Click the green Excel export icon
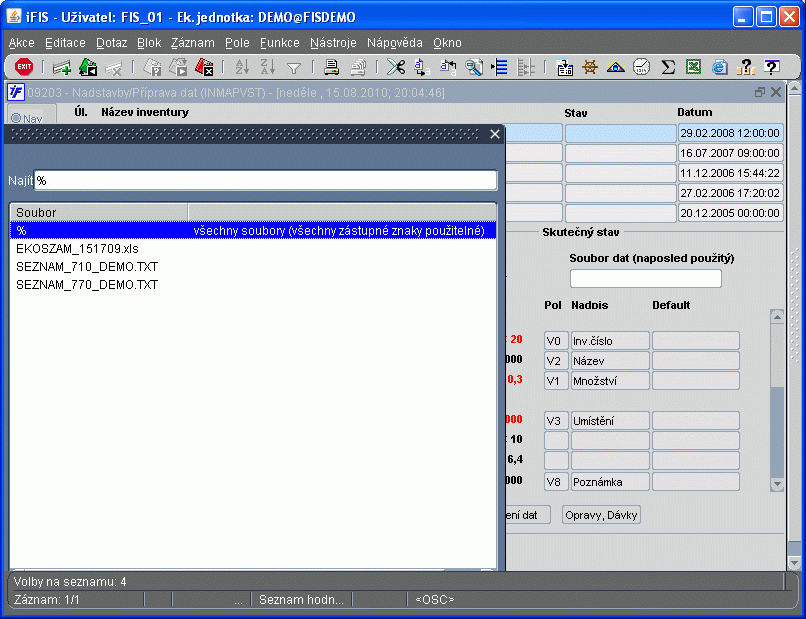Viewport: 806px width, 619px height. coord(693,67)
